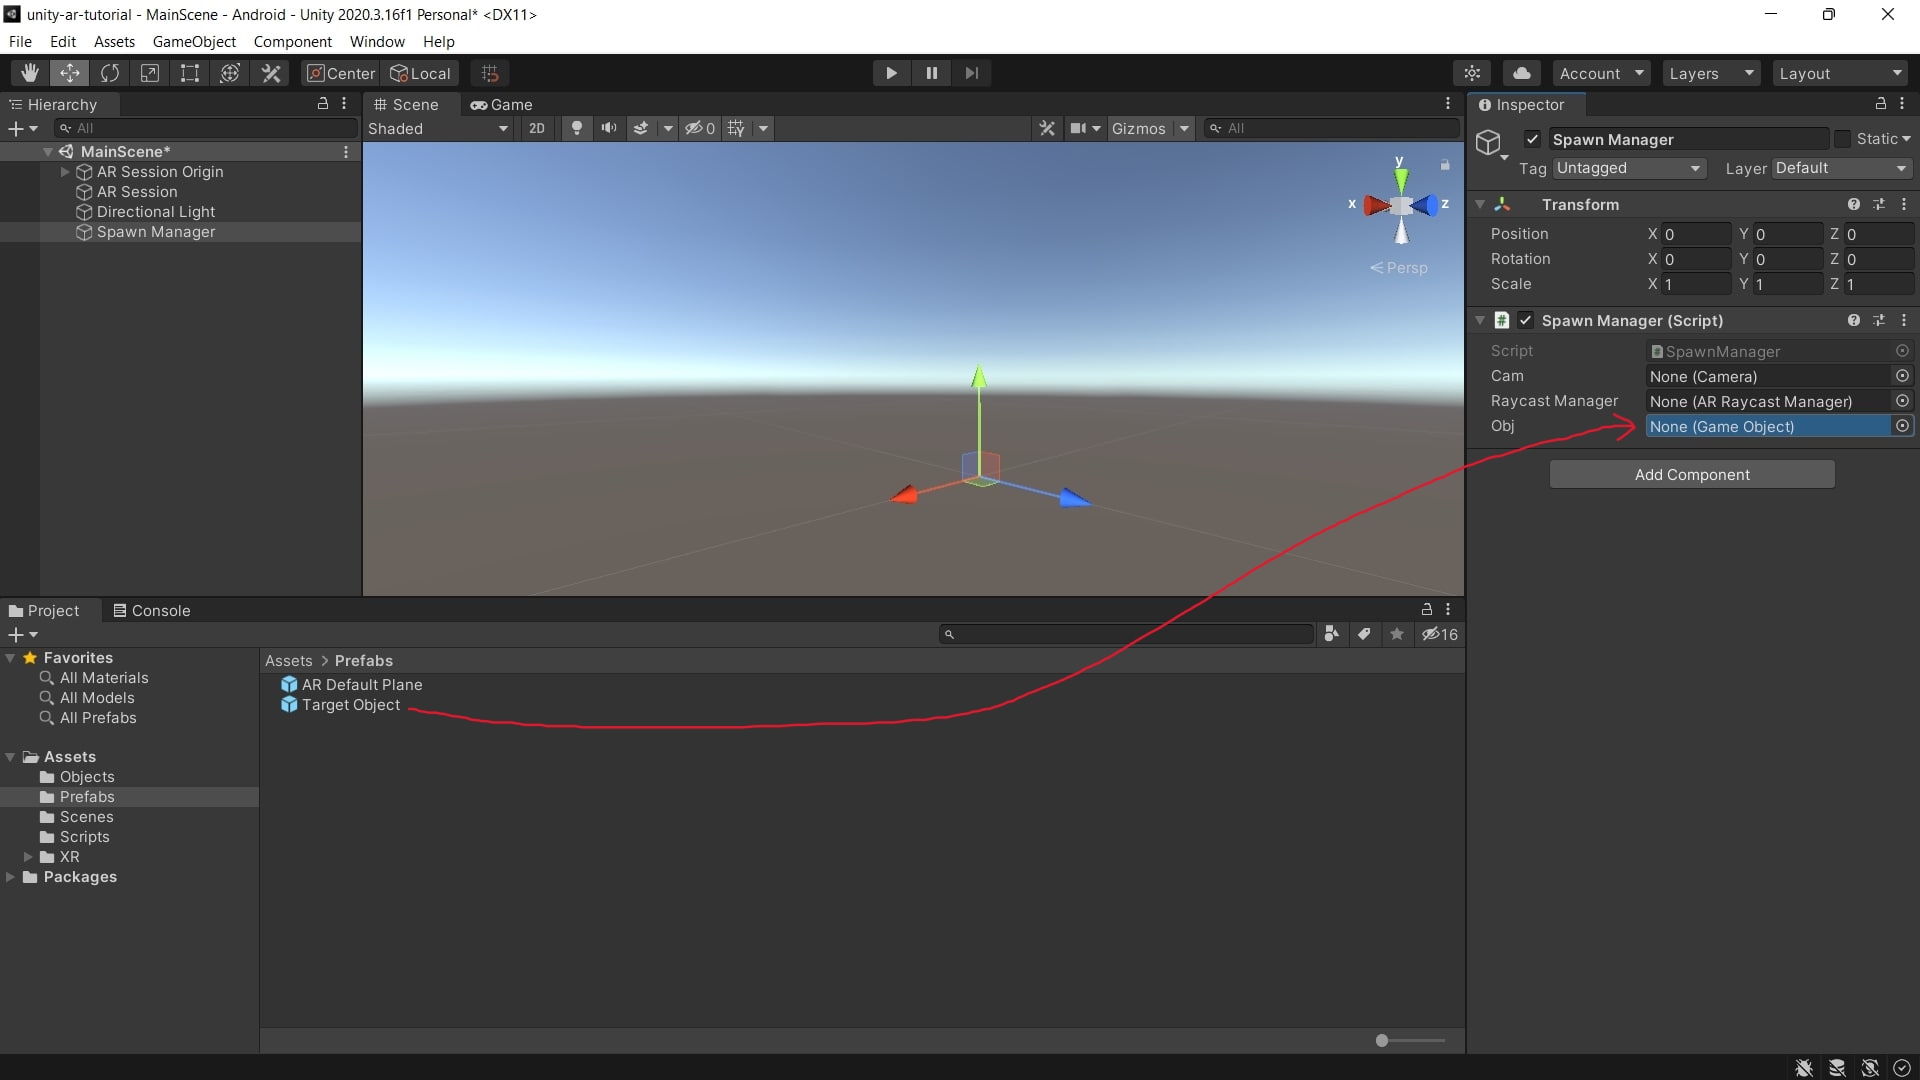Switch to the Game tab
1920x1080 pixels.
pos(501,104)
